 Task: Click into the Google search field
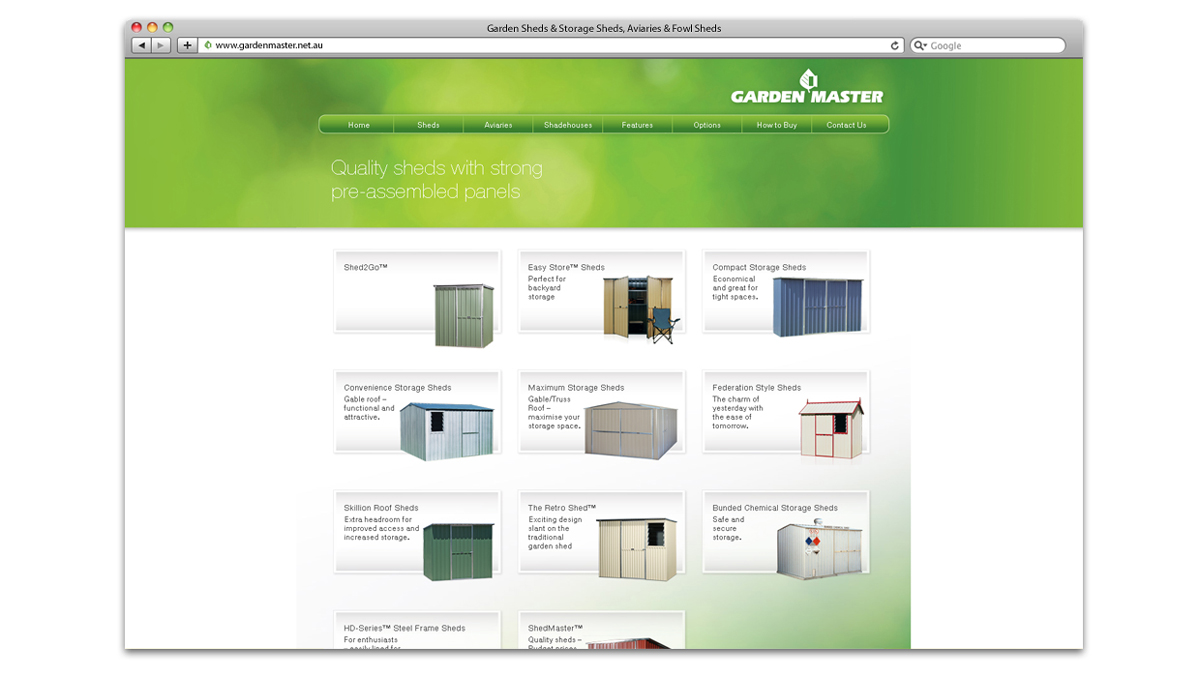click(987, 45)
